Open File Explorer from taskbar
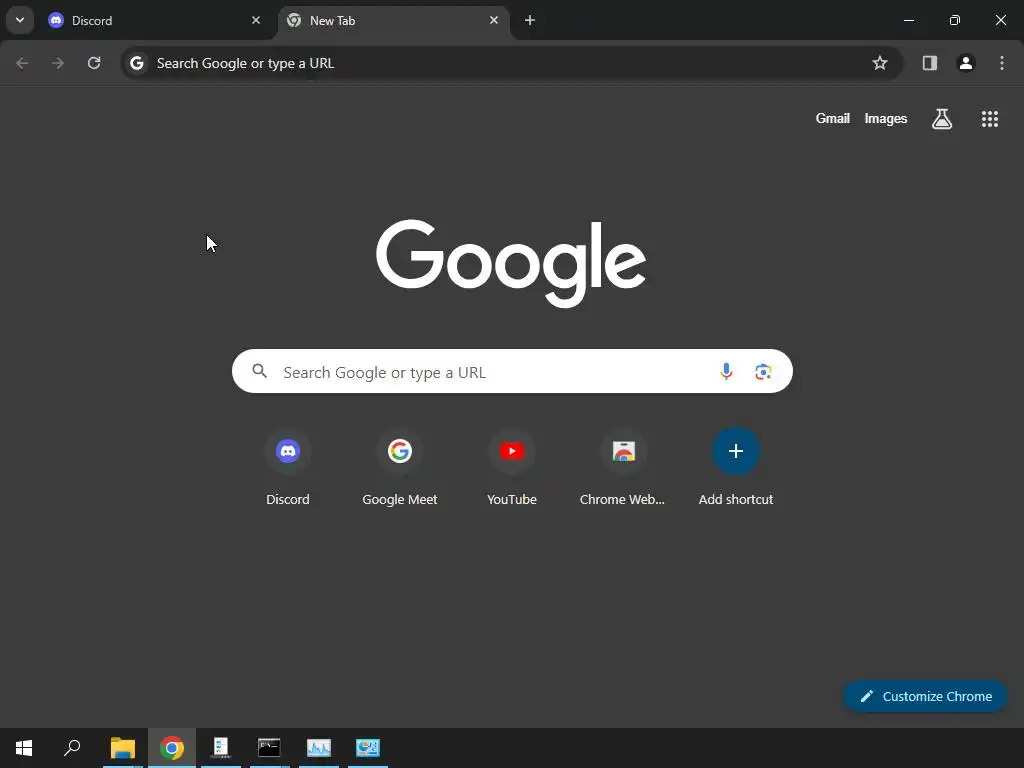 click(123, 748)
